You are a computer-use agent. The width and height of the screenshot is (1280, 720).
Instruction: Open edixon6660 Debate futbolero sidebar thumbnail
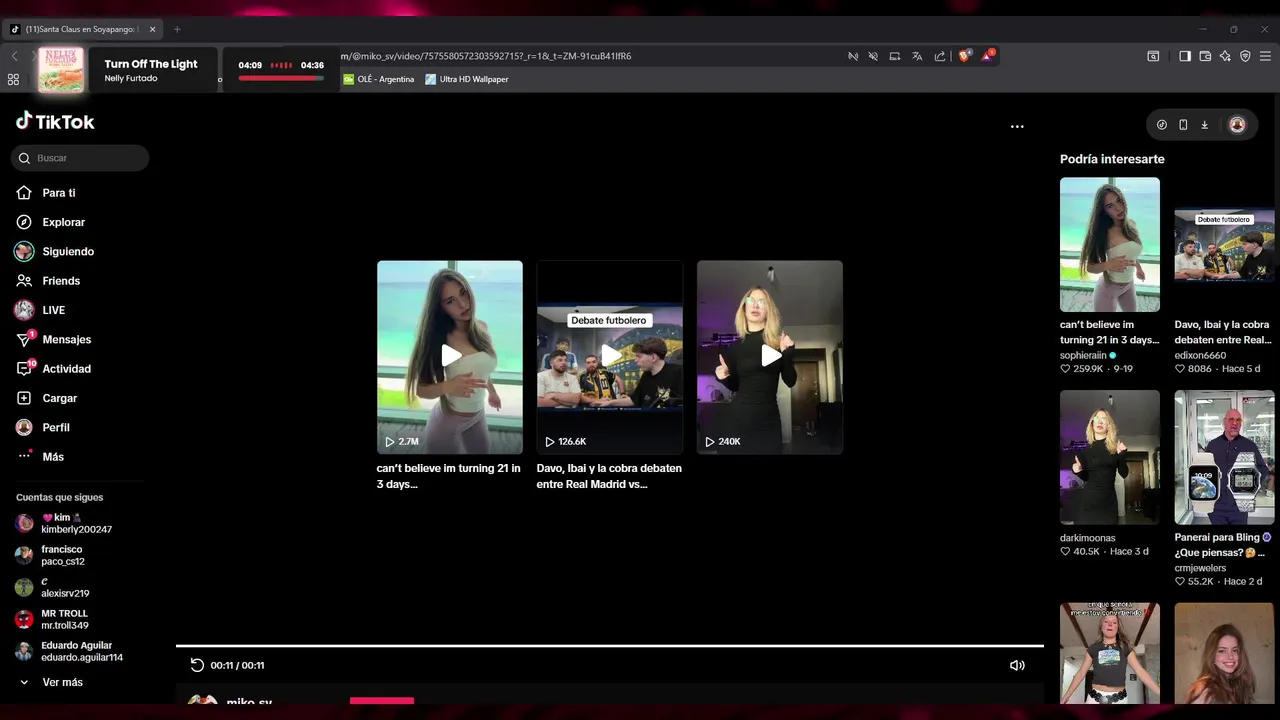(1224, 245)
